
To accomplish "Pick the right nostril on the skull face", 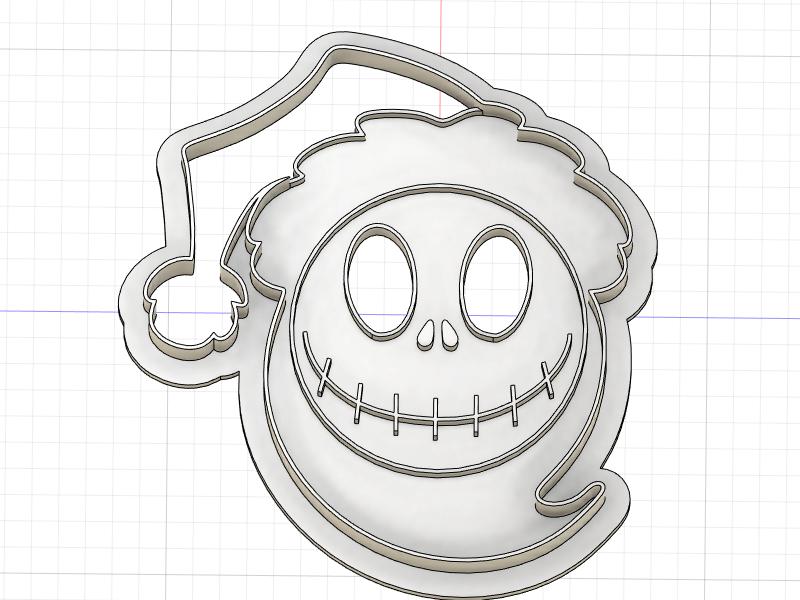I will 448,335.
